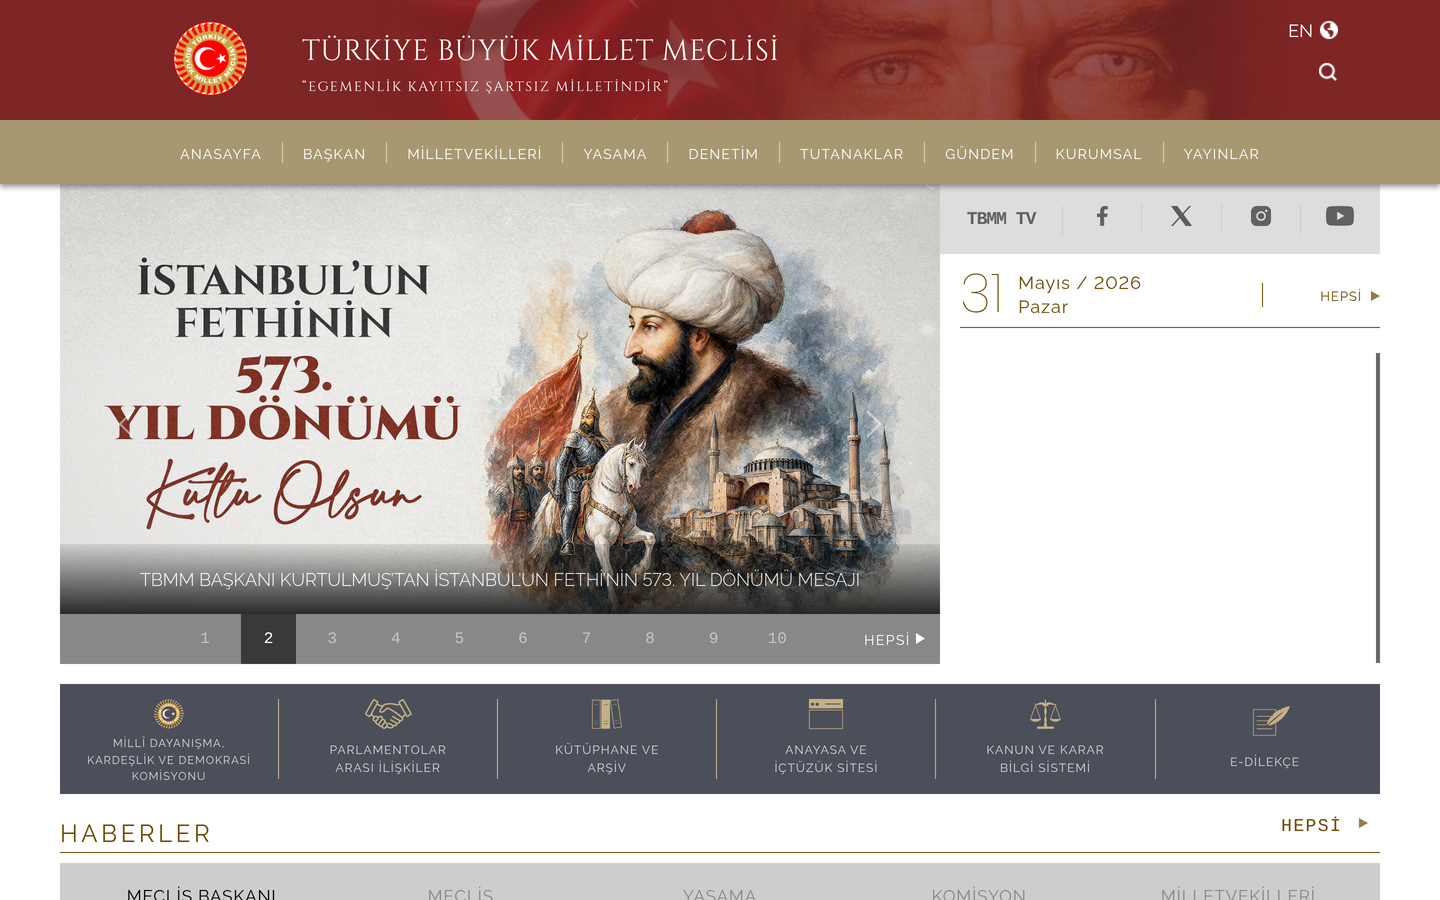Open the TUTANAKLAR menu
Viewport: 1440px width, 900px height.
click(852, 154)
